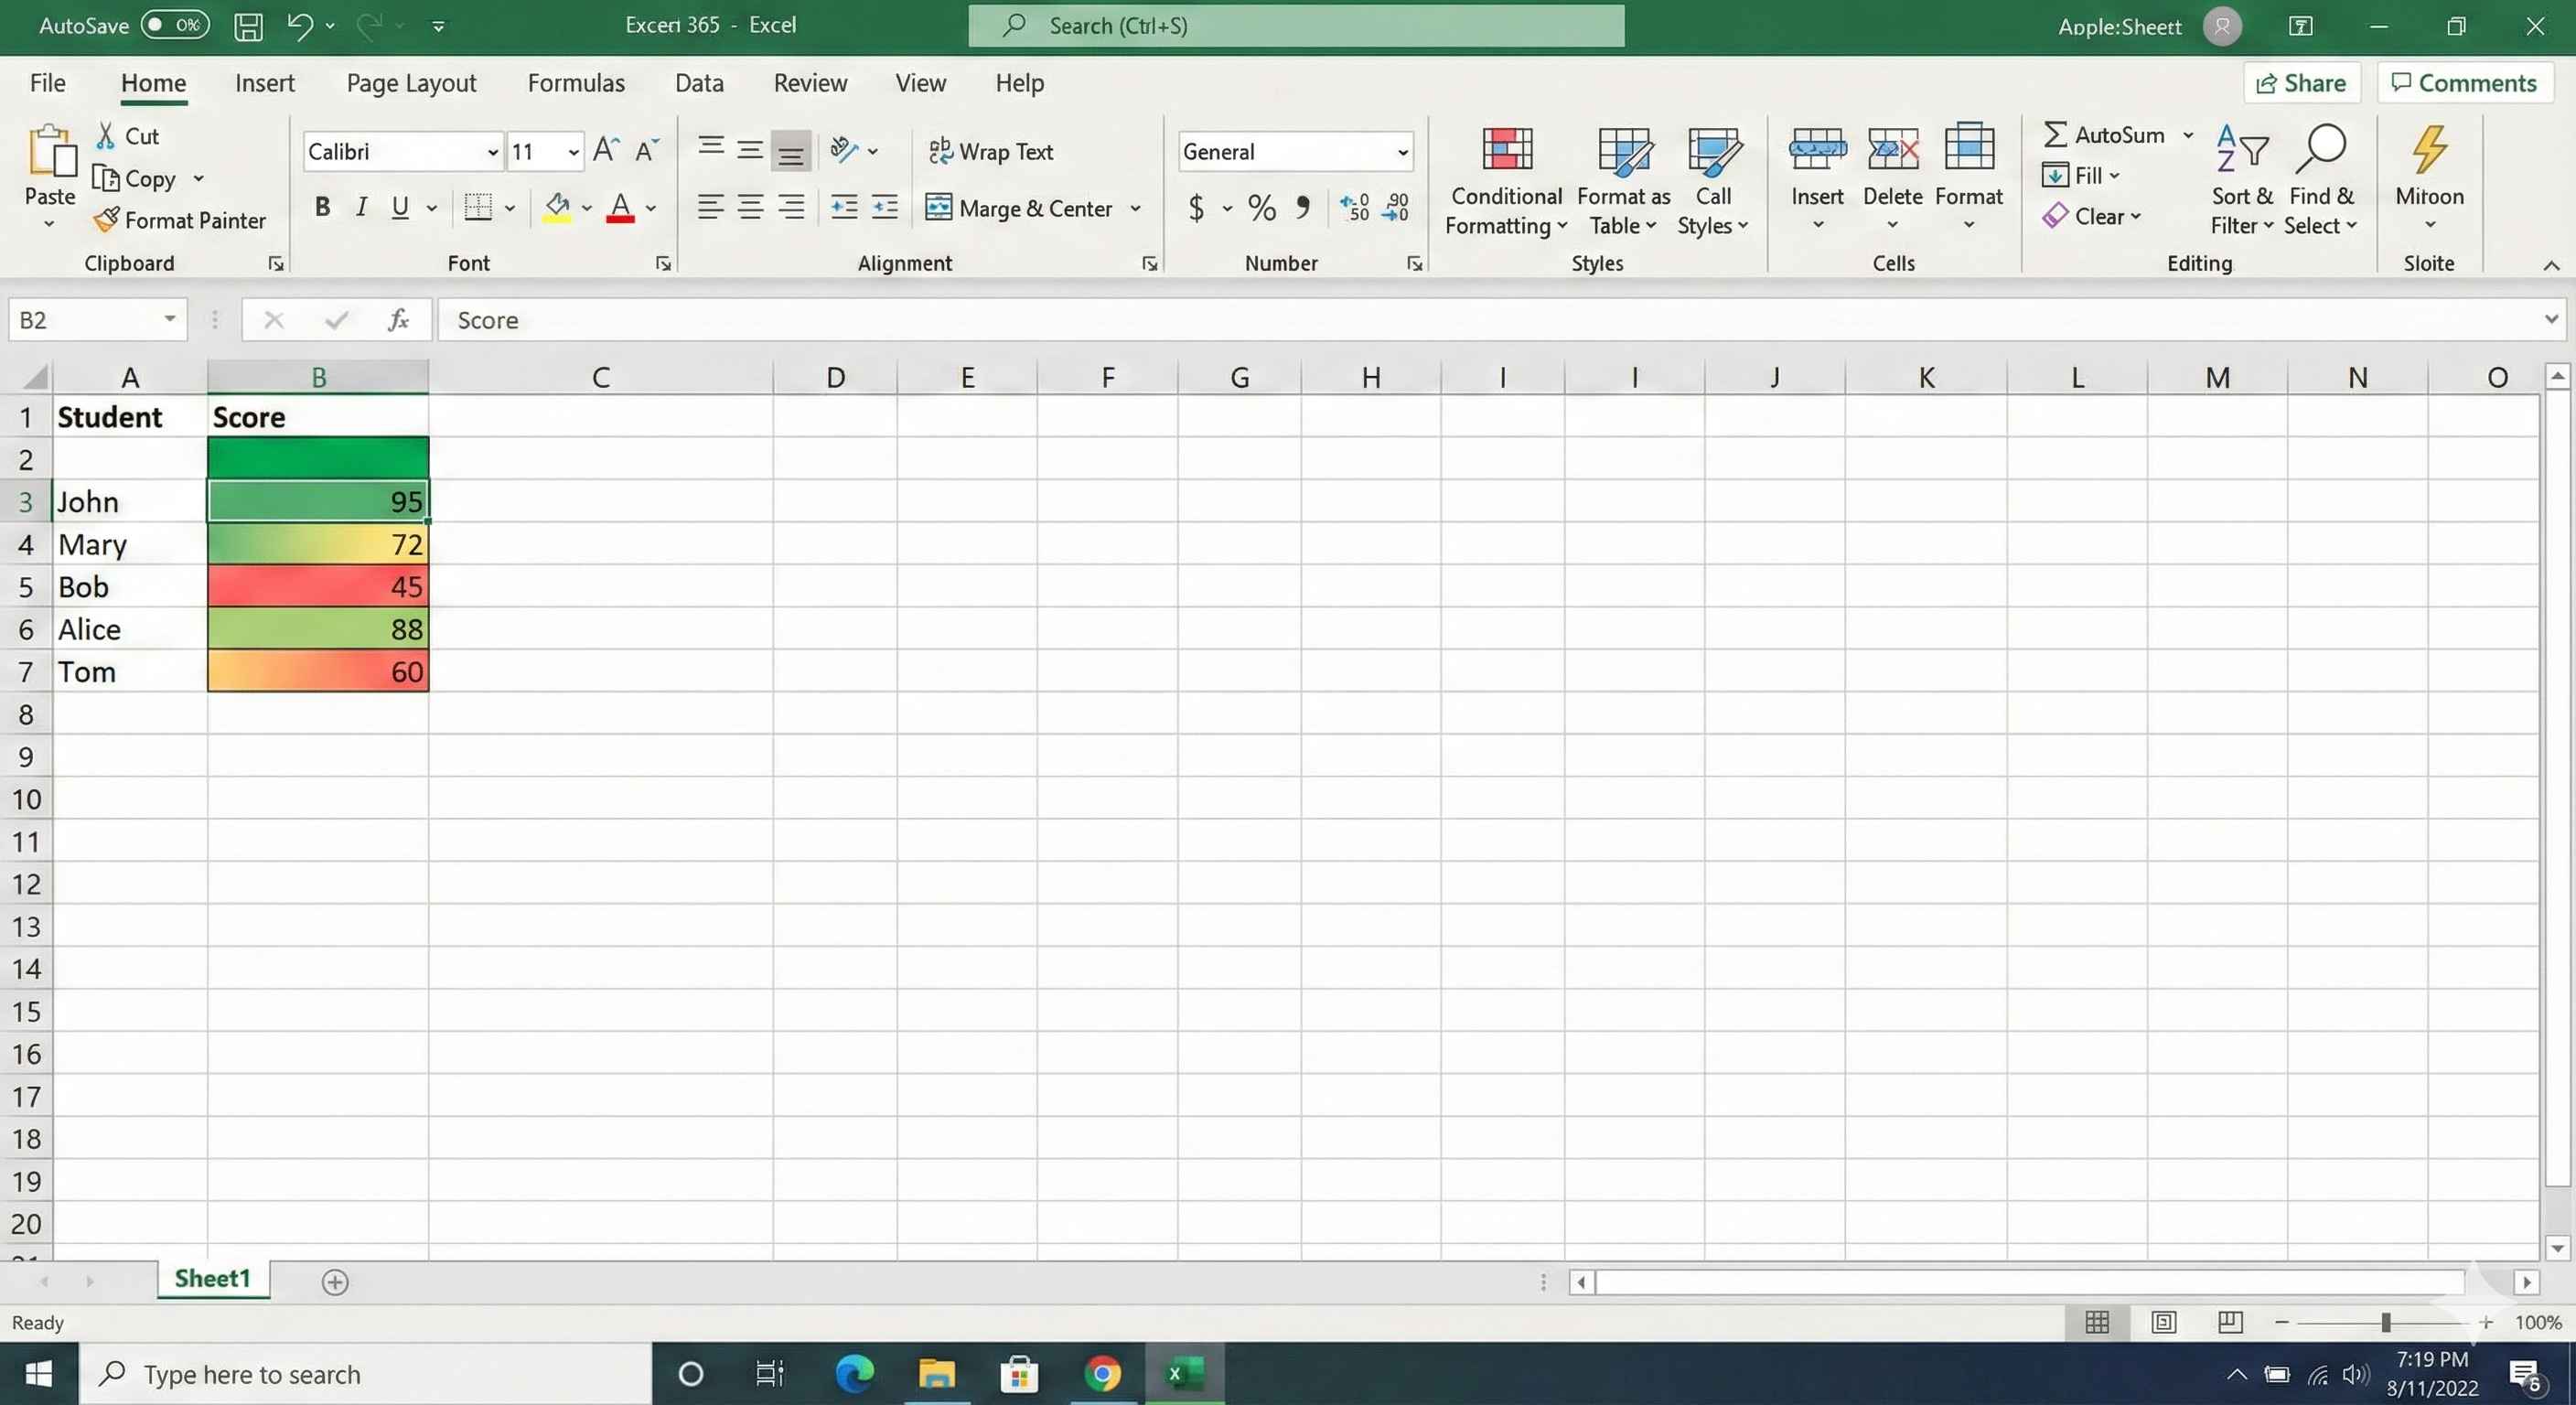Click the Wrap Text icon
The height and width of the screenshot is (1405, 2576).
click(x=940, y=151)
